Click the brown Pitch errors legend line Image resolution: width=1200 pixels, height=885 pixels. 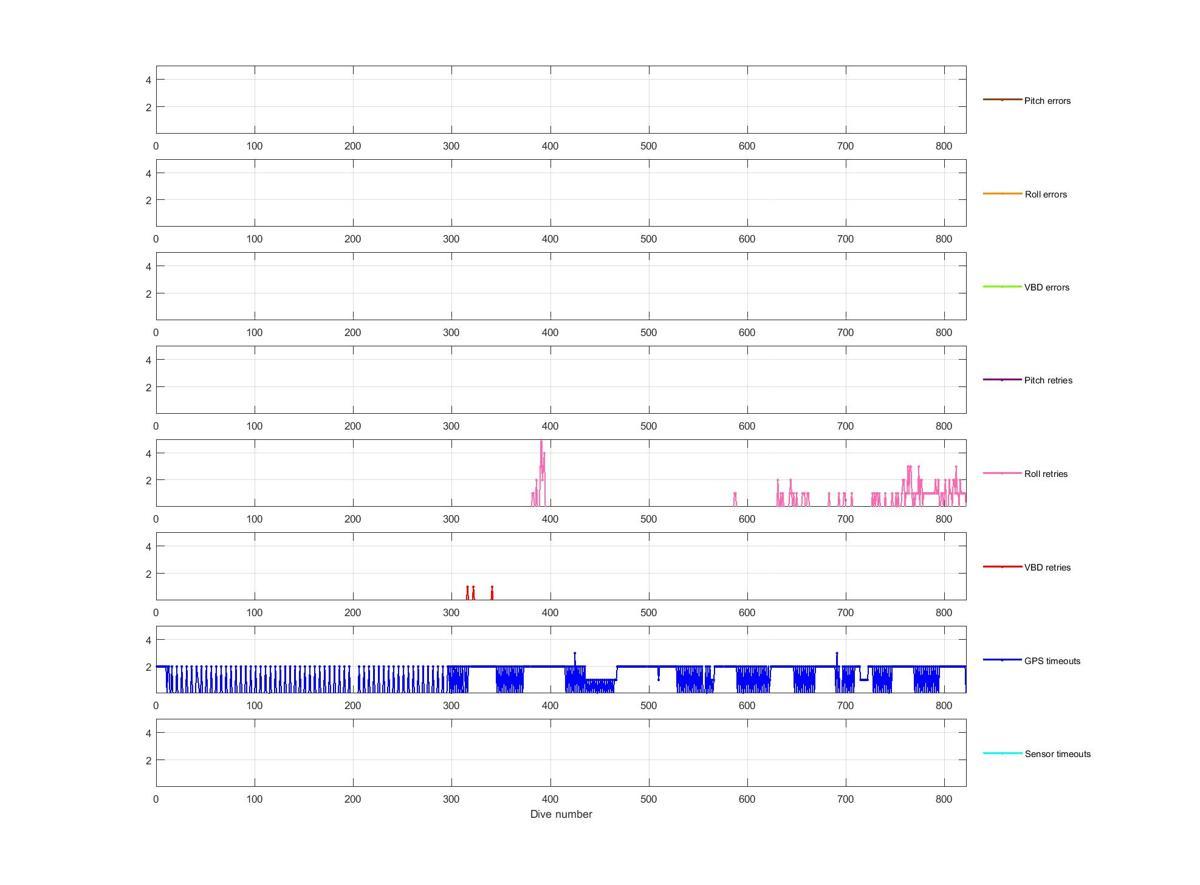[x=1002, y=100]
